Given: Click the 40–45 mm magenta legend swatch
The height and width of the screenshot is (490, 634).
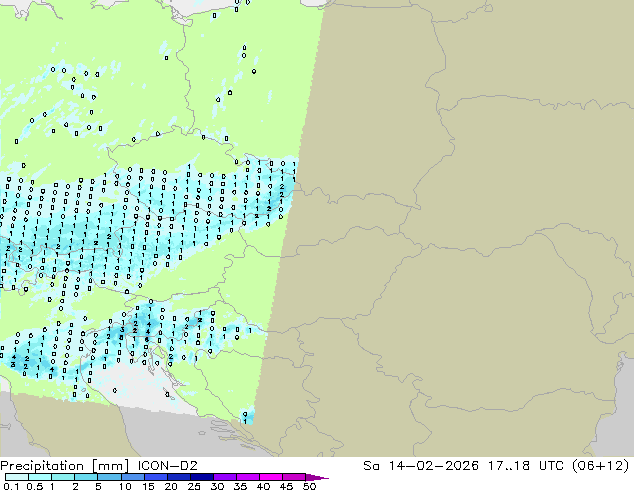Looking at the screenshot, I should [x=271, y=477].
